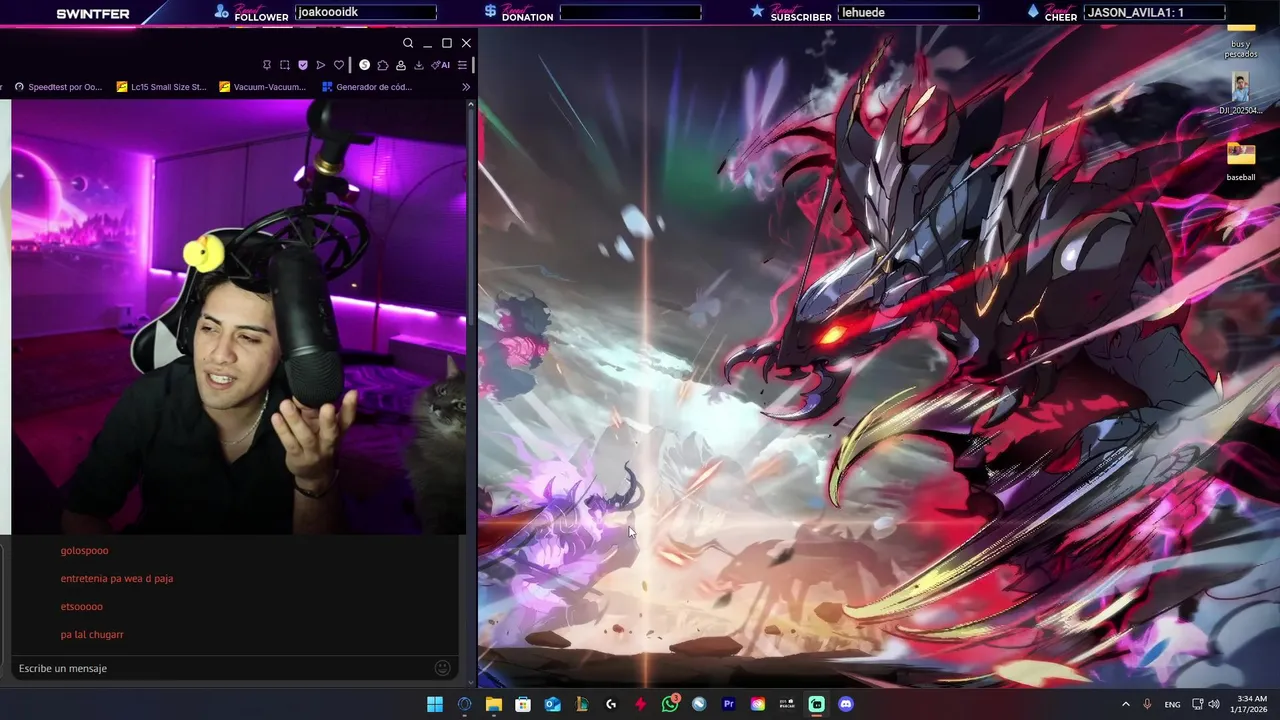Viewport: 1280px width, 720px height.
Task: Open the baseball desktop folder
Action: pos(1241,162)
